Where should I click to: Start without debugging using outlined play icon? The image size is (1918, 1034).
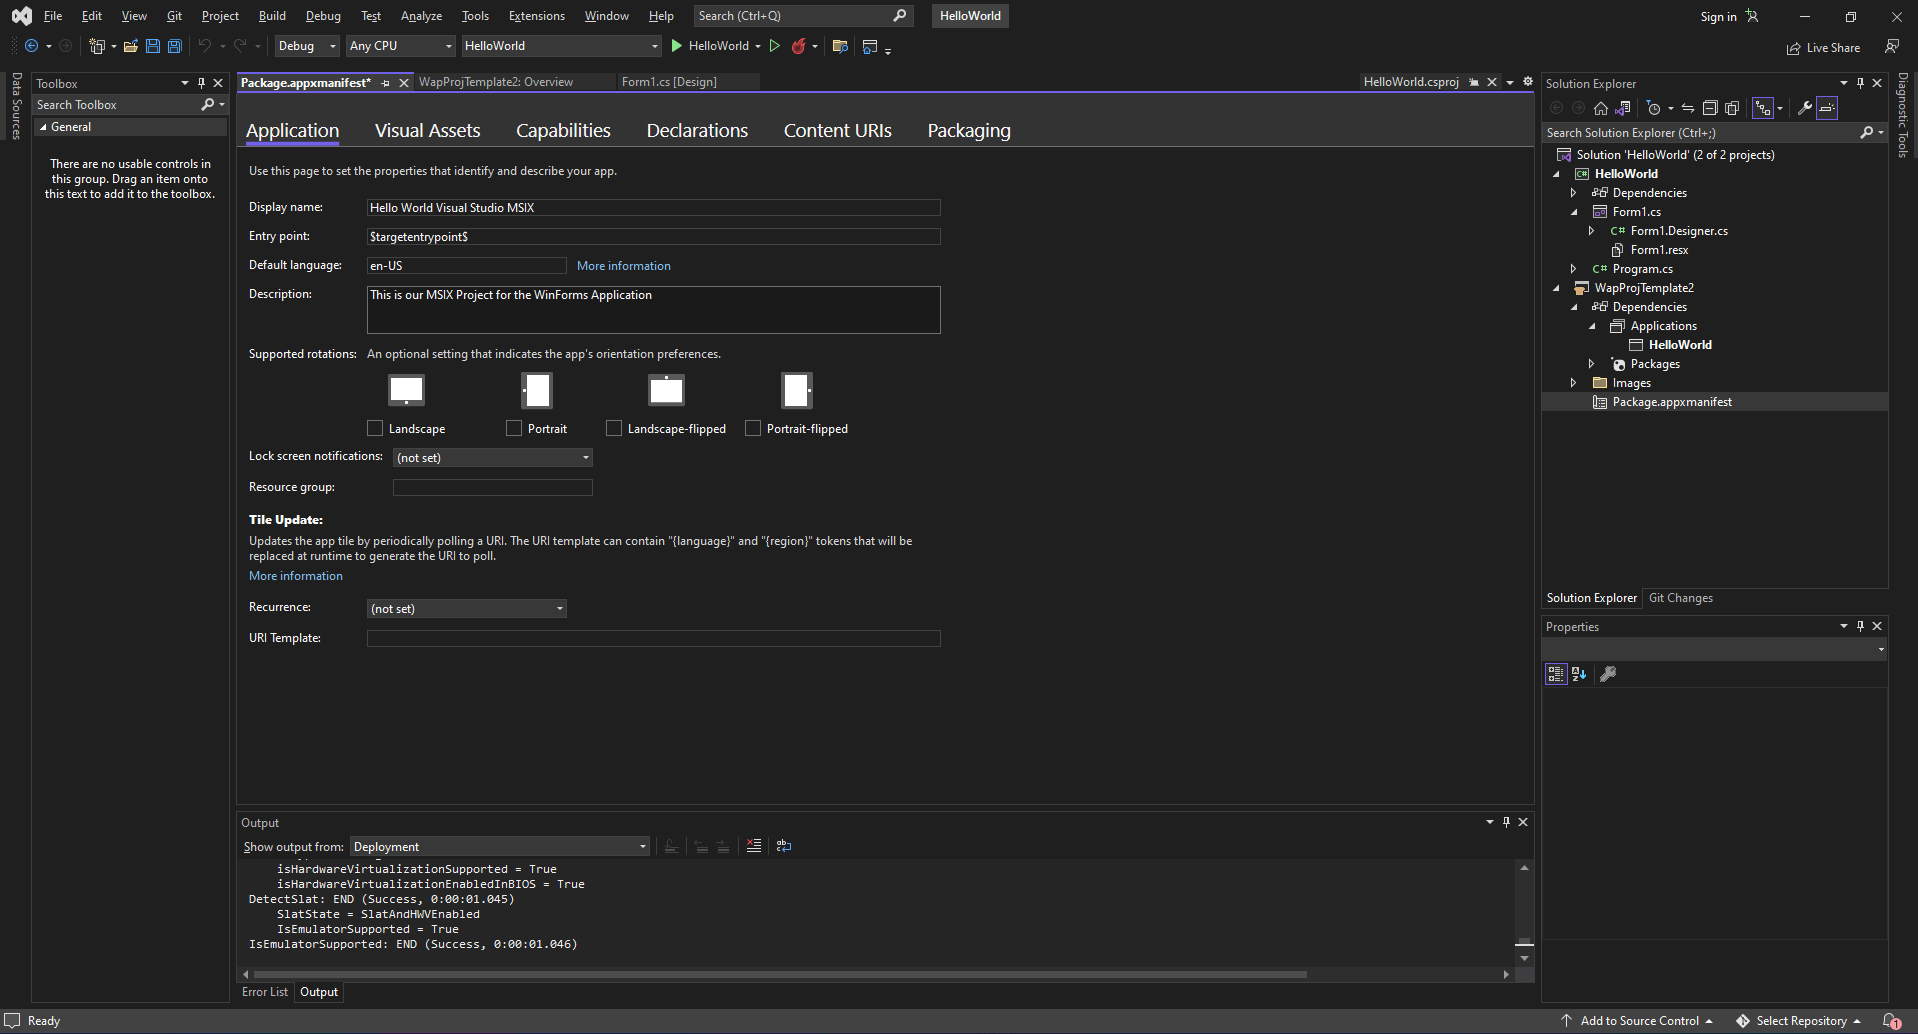click(775, 46)
